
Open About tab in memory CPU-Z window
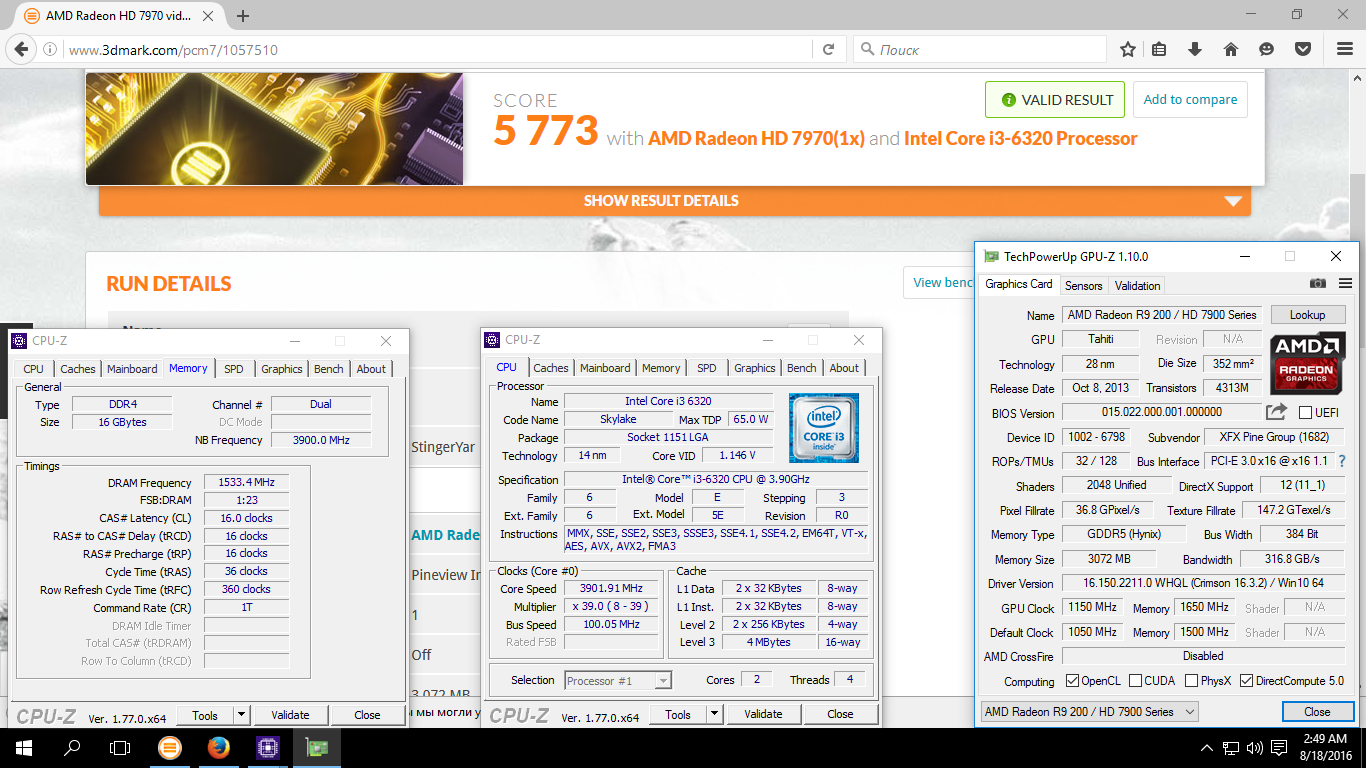(x=371, y=369)
